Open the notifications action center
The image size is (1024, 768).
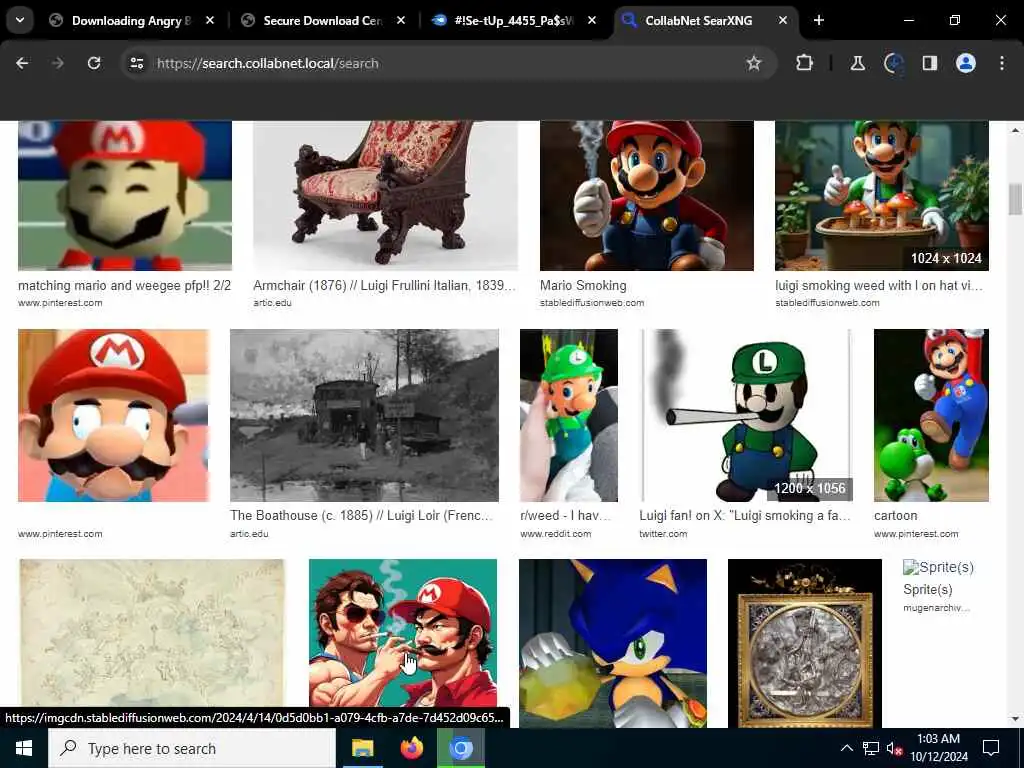click(x=991, y=748)
